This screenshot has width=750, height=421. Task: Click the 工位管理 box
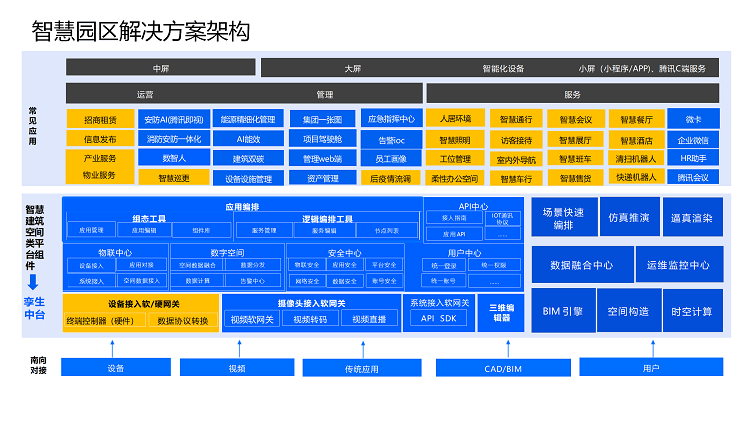pos(455,159)
